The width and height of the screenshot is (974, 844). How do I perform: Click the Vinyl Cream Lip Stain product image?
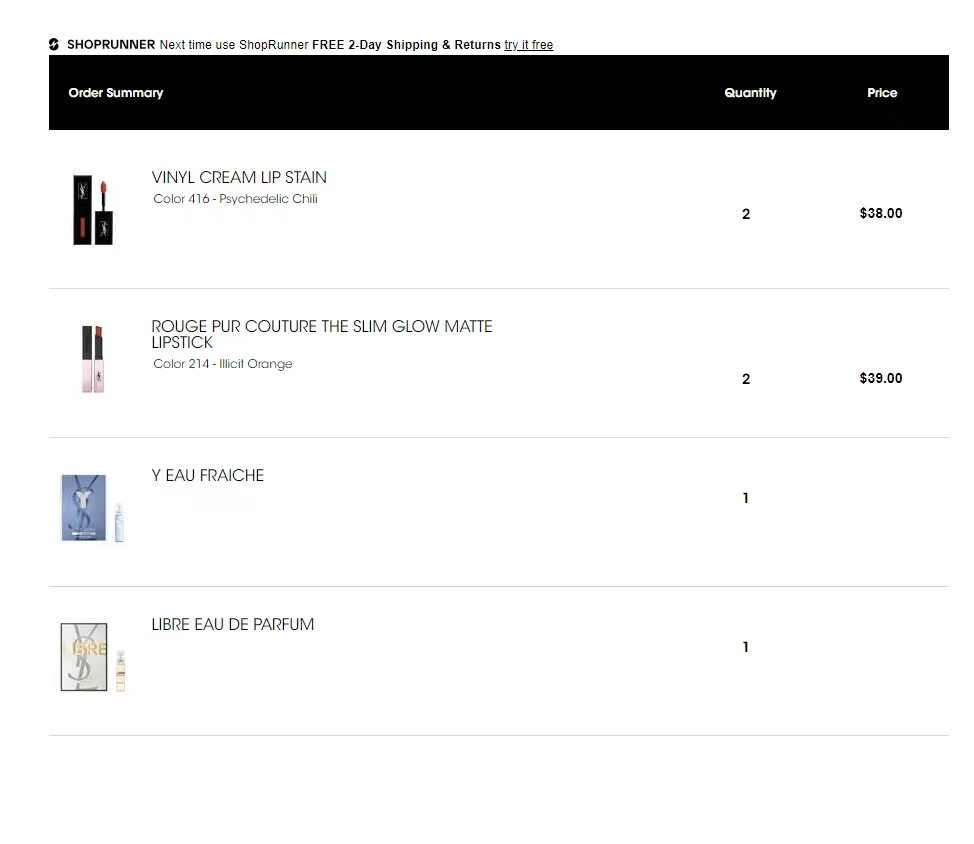pos(92,211)
